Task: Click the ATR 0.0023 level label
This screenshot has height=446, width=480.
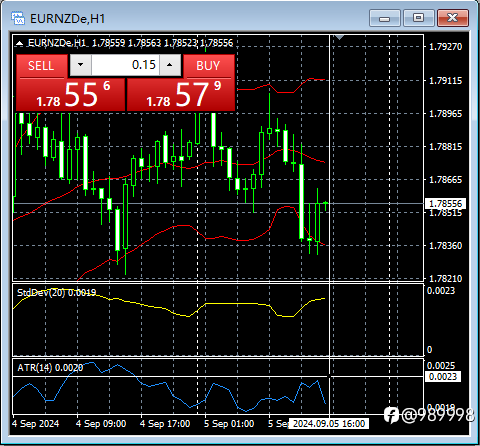Action: [443, 377]
